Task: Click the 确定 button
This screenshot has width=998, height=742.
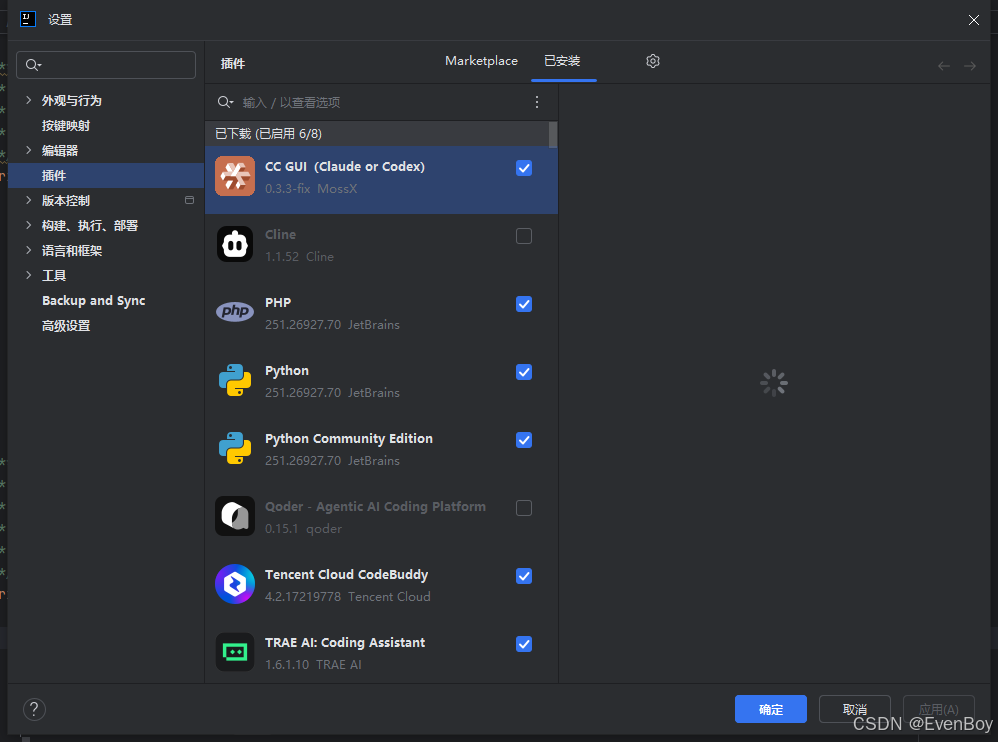Action: coord(771,709)
